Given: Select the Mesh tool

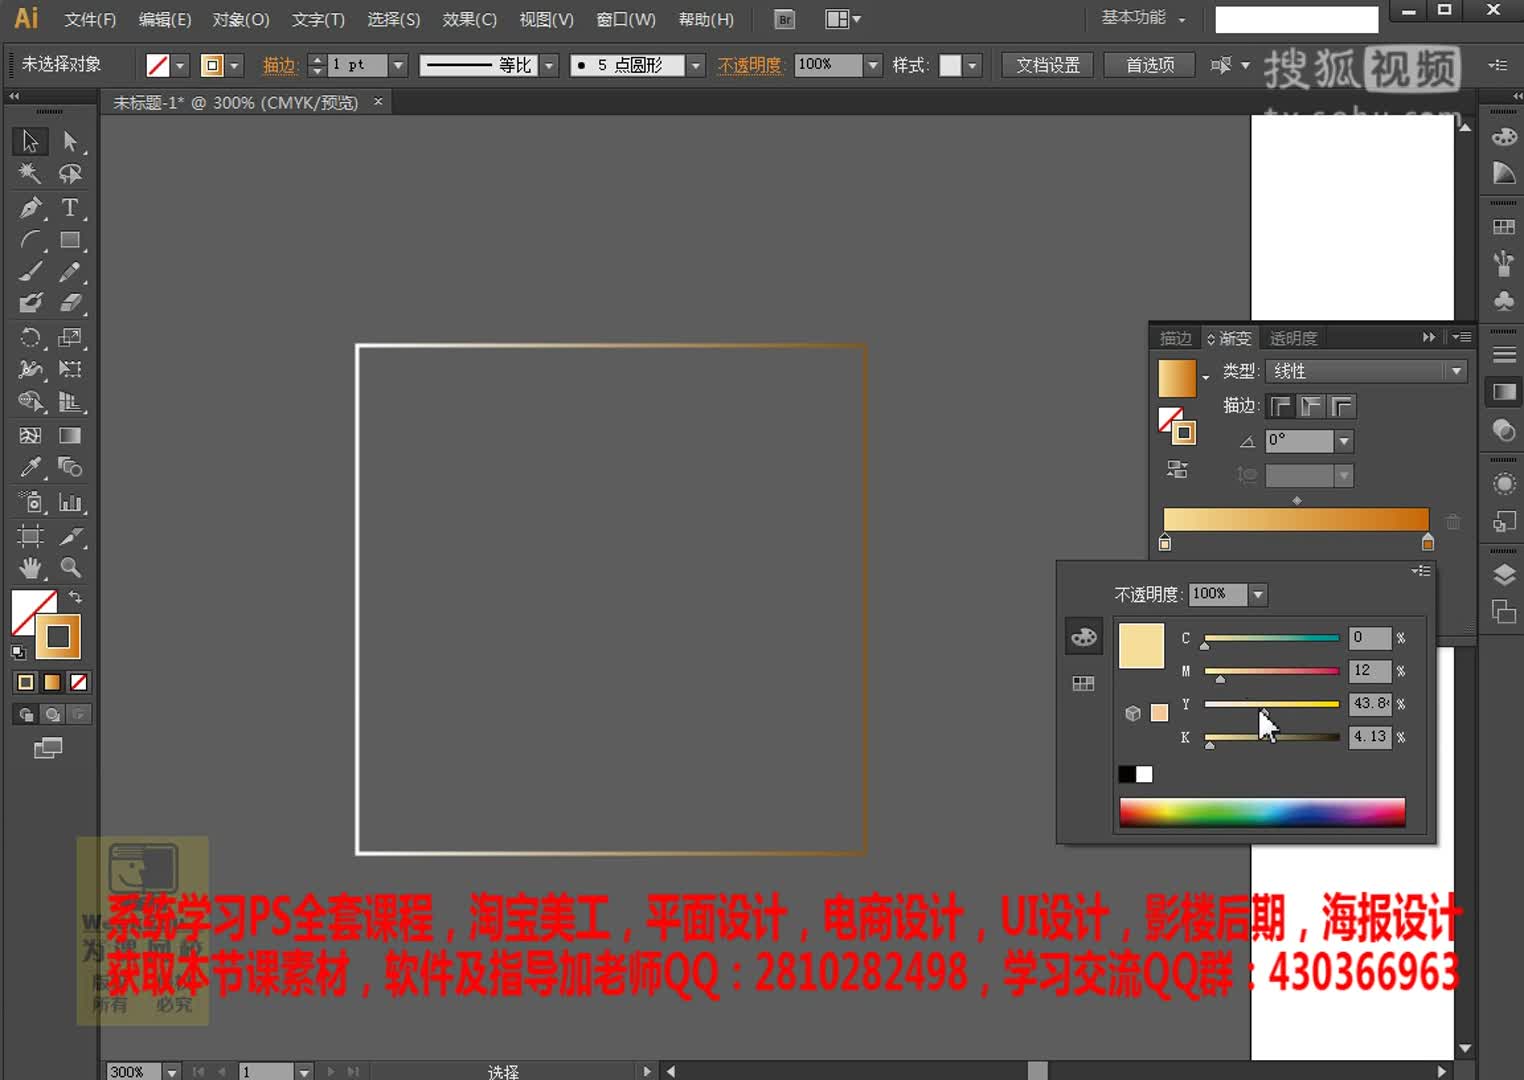Looking at the screenshot, I should coord(30,435).
